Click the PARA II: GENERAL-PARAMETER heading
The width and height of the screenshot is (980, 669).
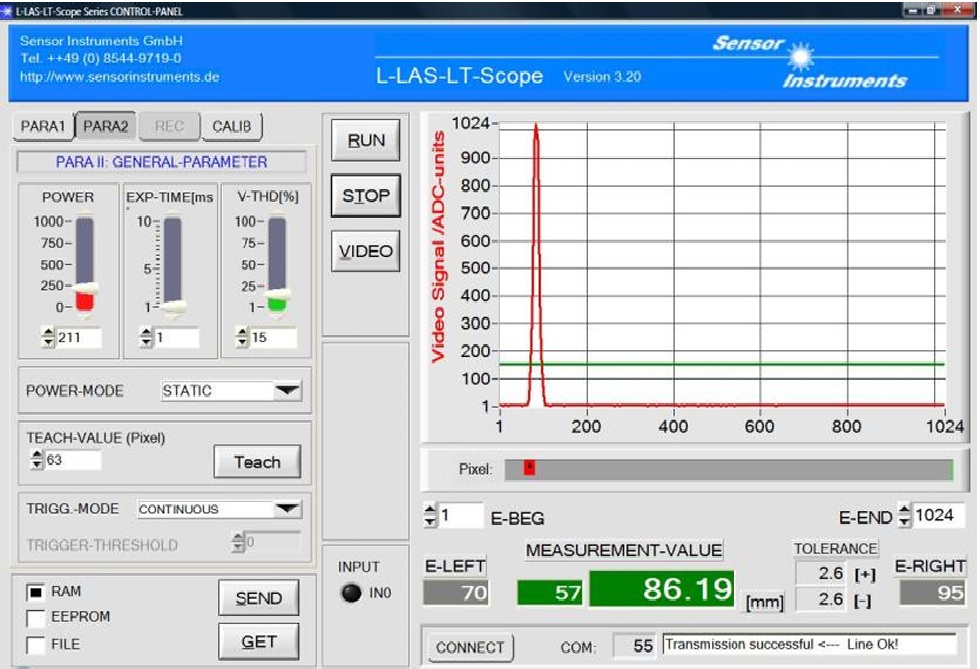tap(161, 162)
